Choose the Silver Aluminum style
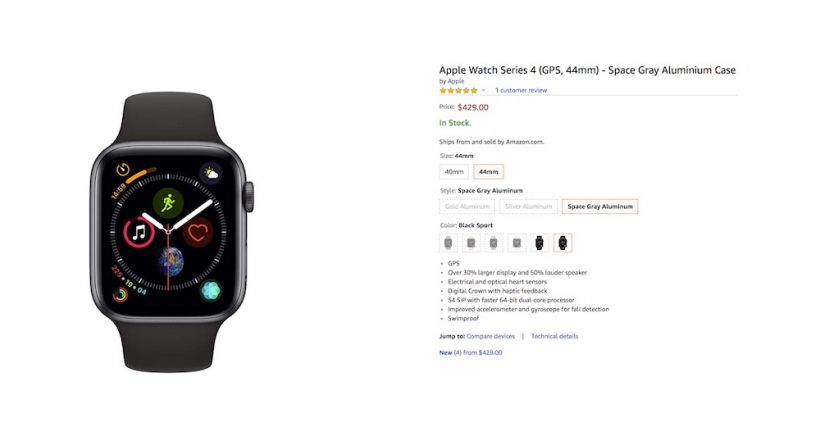Screen dimensions: 820x440 point(528,207)
